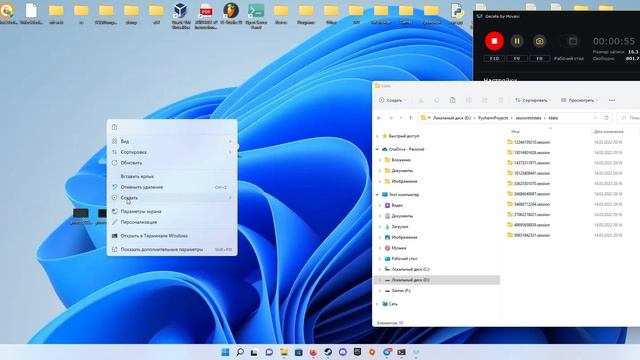Select Открыть в Терминале Windows
Image resolution: width=640 pixels, height=360 pixels.
[x=172, y=236]
